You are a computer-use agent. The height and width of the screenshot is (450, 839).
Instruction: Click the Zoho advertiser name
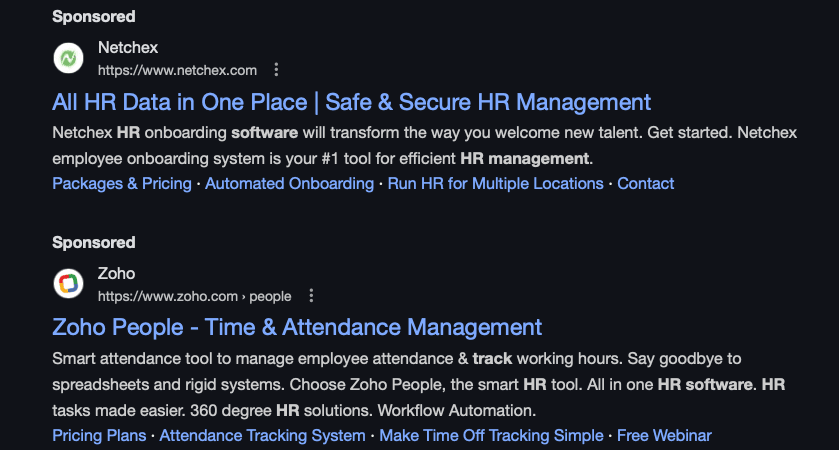[116, 273]
